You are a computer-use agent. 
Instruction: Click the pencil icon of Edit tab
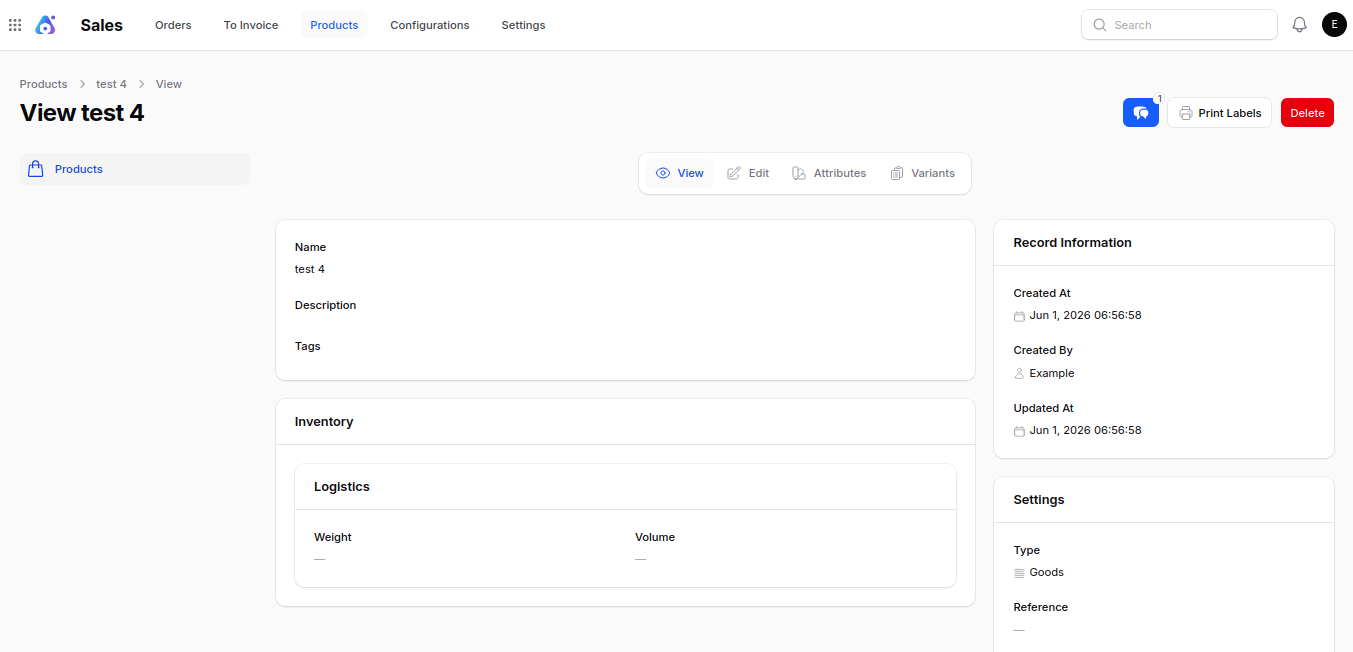734,173
